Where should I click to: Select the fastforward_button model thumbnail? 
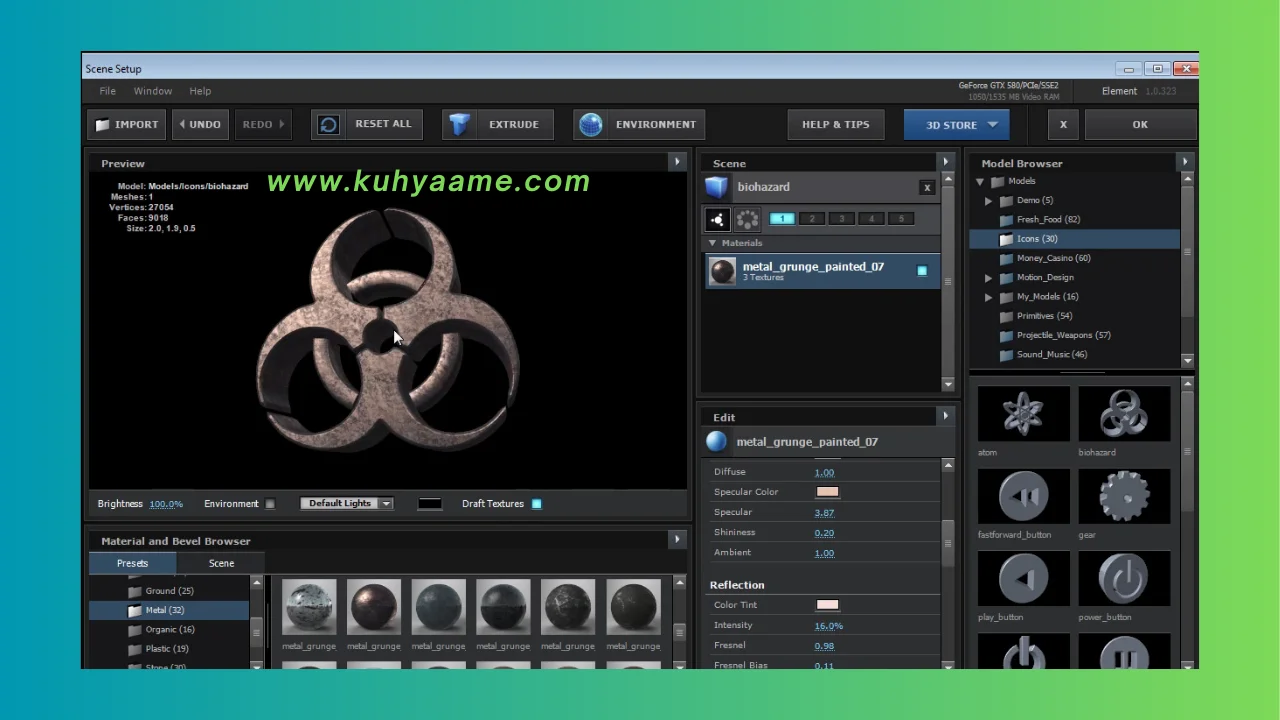[x=1023, y=496]
